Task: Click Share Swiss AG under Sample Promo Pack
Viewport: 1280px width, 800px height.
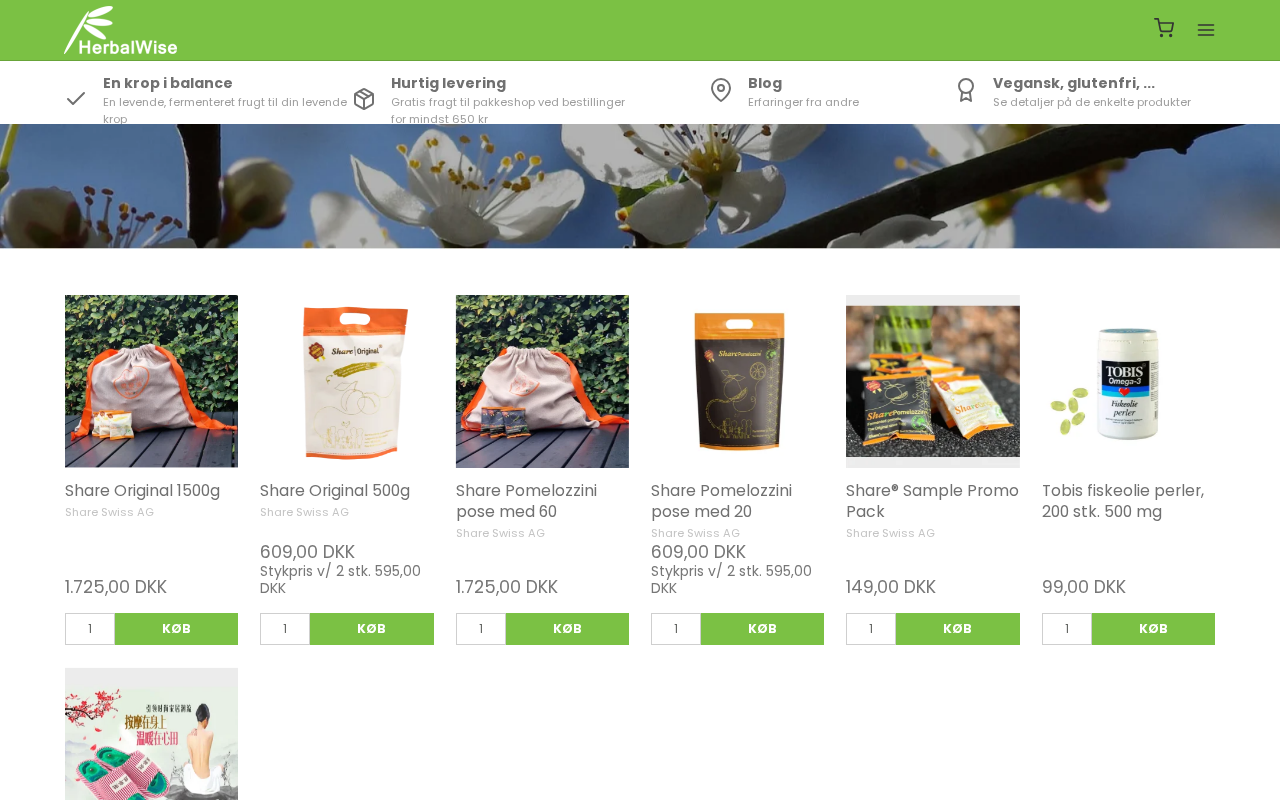Action: pos(891,533)
